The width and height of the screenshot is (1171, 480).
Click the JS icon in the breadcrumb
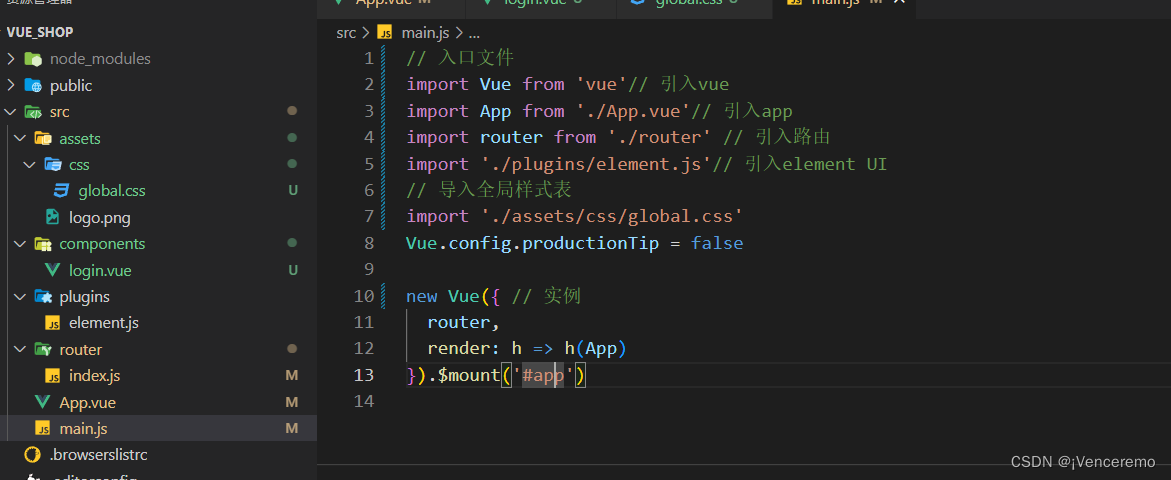click(x=384, y=33)
